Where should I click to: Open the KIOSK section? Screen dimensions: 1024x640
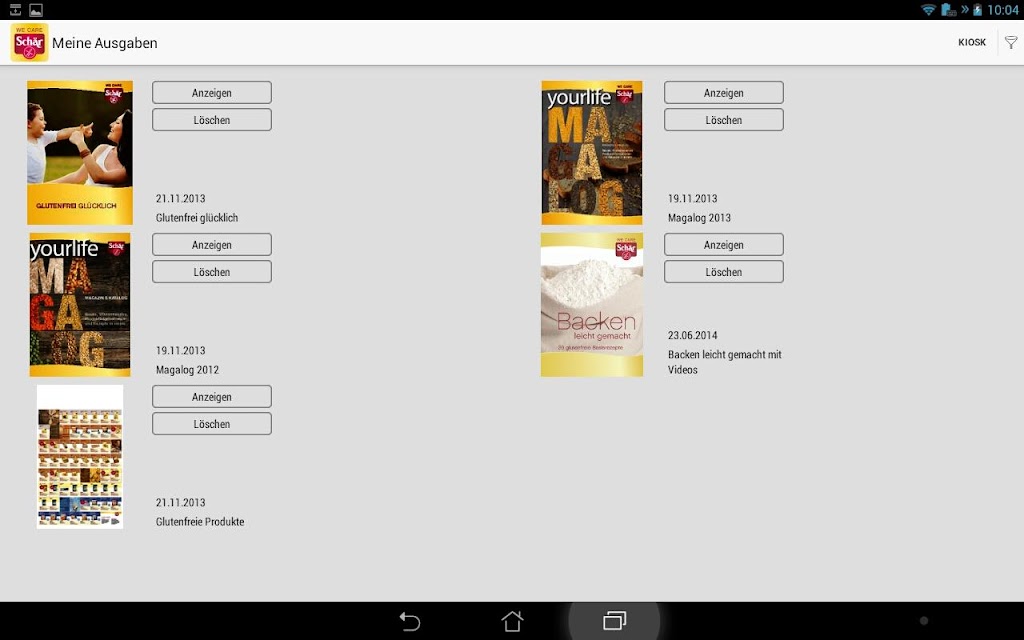click(x=972, y=42)
